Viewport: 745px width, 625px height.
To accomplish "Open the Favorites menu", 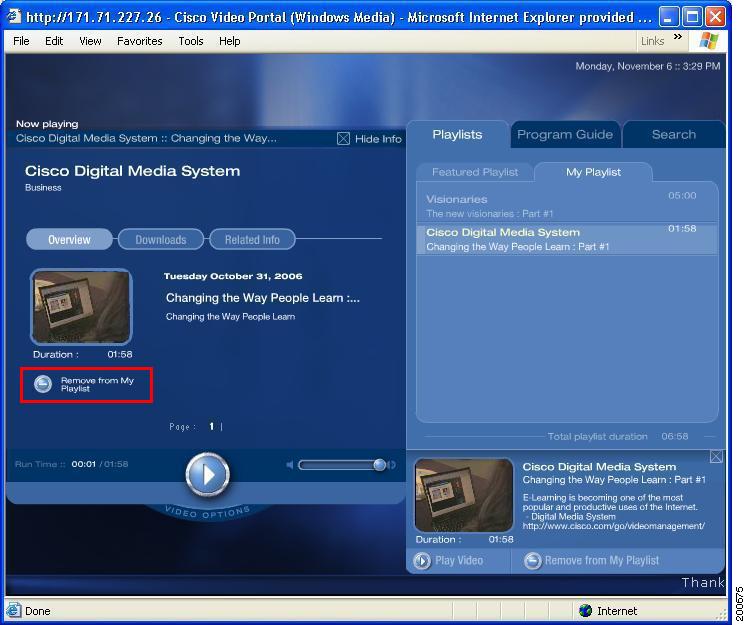I will tap(140, 41).
